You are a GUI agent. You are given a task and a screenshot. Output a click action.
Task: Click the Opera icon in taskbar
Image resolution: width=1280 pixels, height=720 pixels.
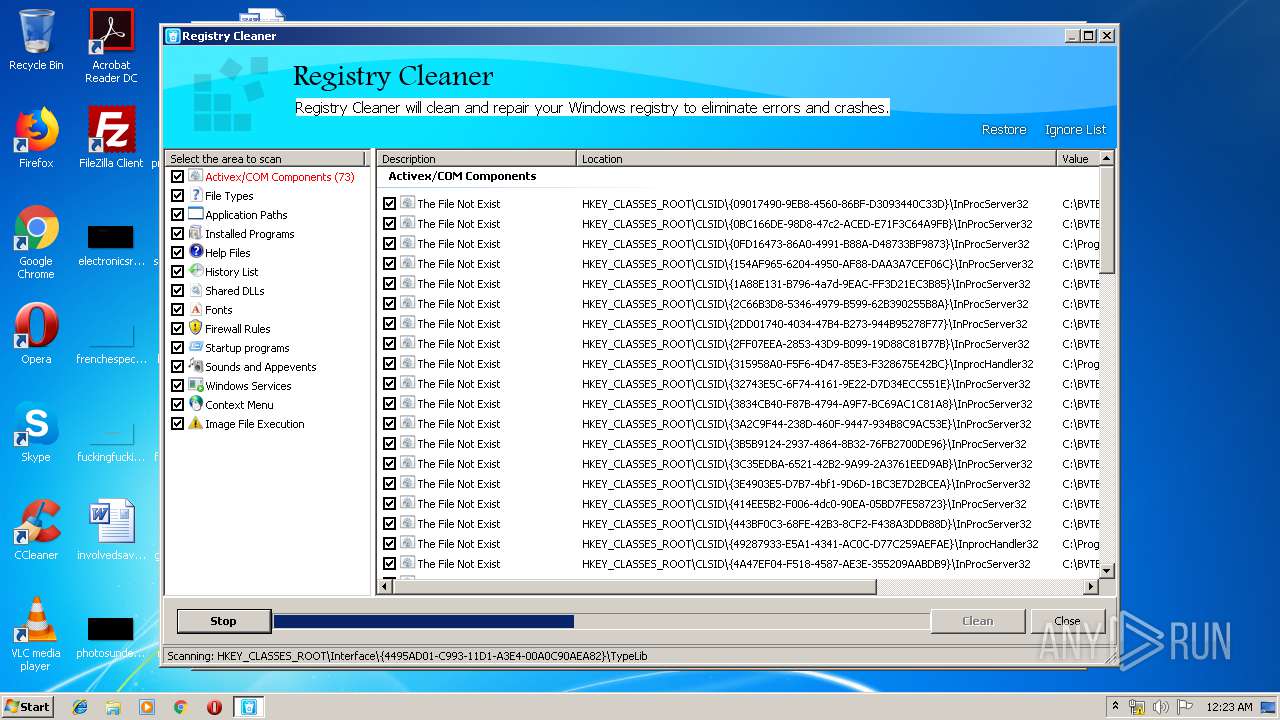click(214, 707)
